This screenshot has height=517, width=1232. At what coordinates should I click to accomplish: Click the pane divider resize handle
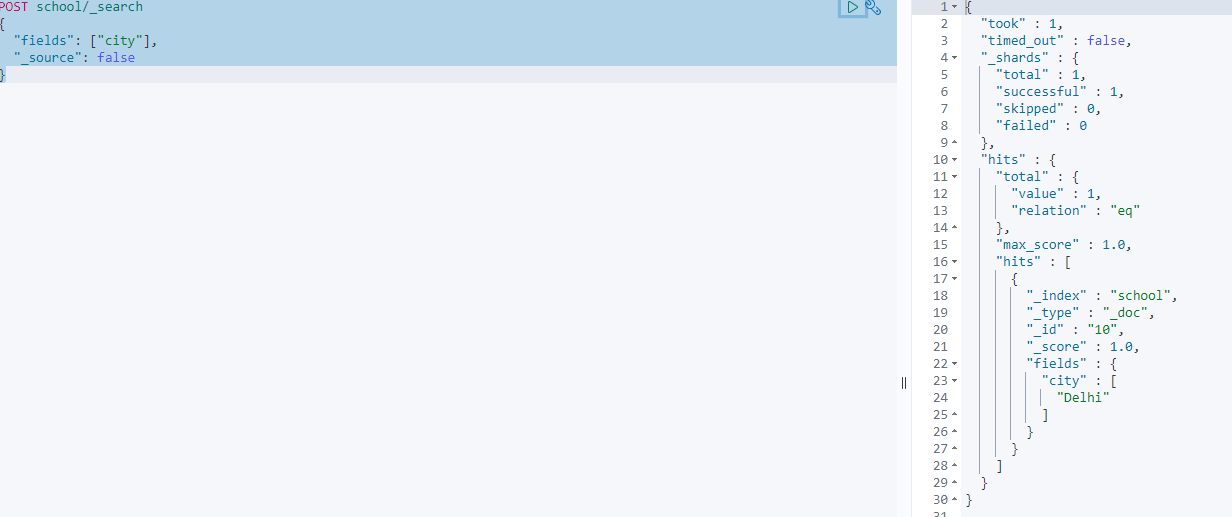pos(904,382)
